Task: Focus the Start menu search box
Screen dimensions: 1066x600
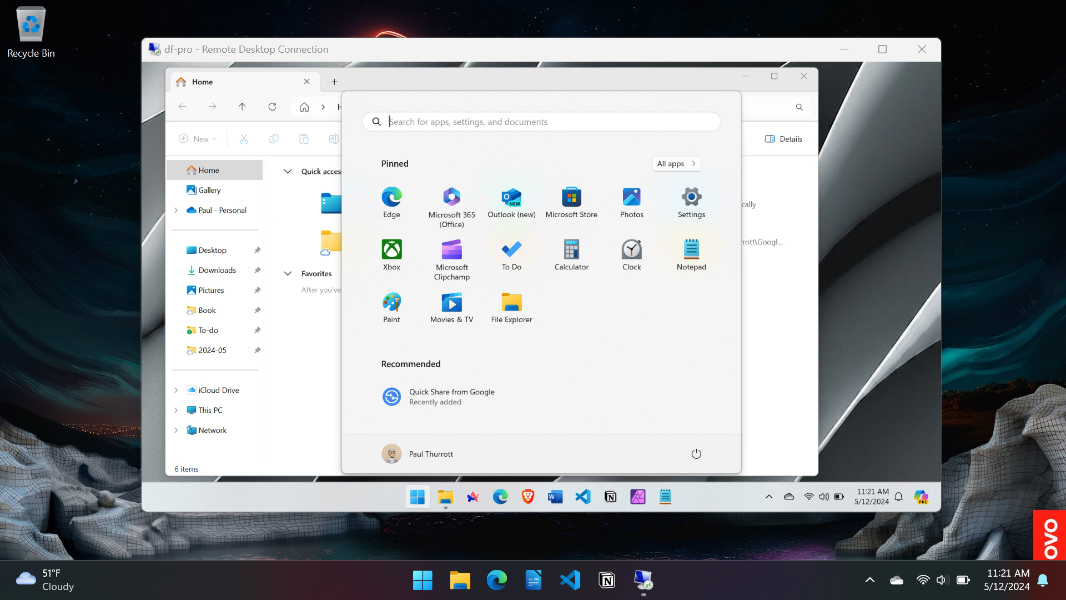Action: click(x=541, y=122)
